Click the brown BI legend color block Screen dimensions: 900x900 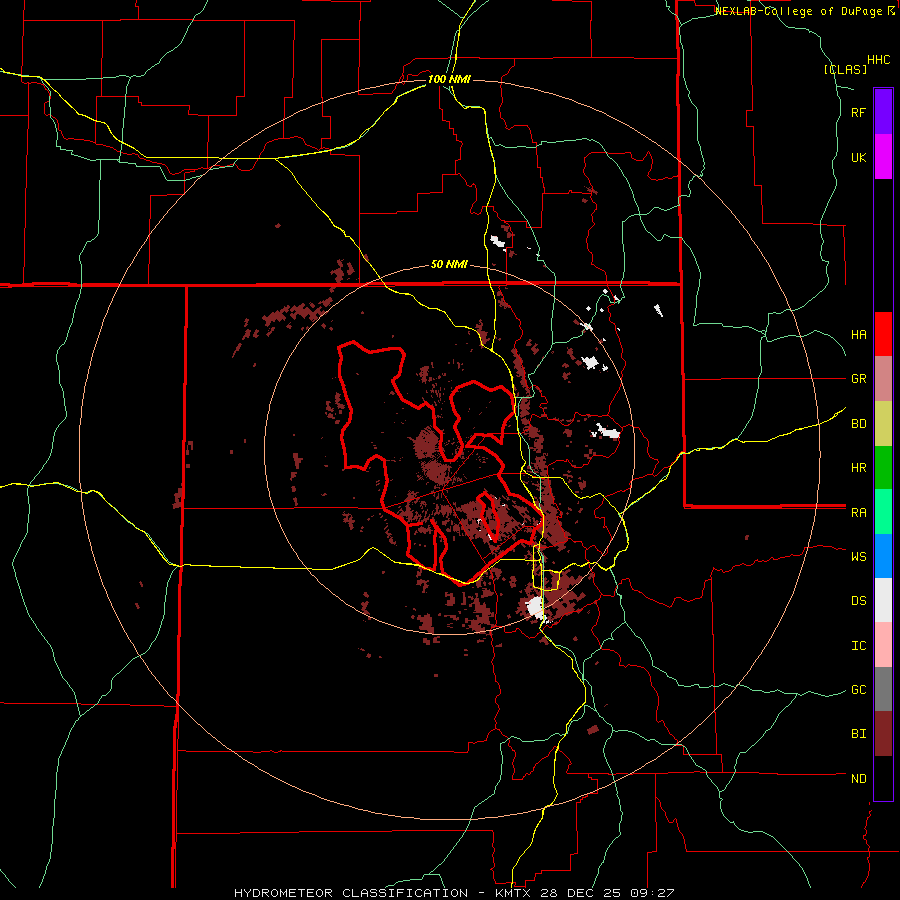tap(883, 734)
